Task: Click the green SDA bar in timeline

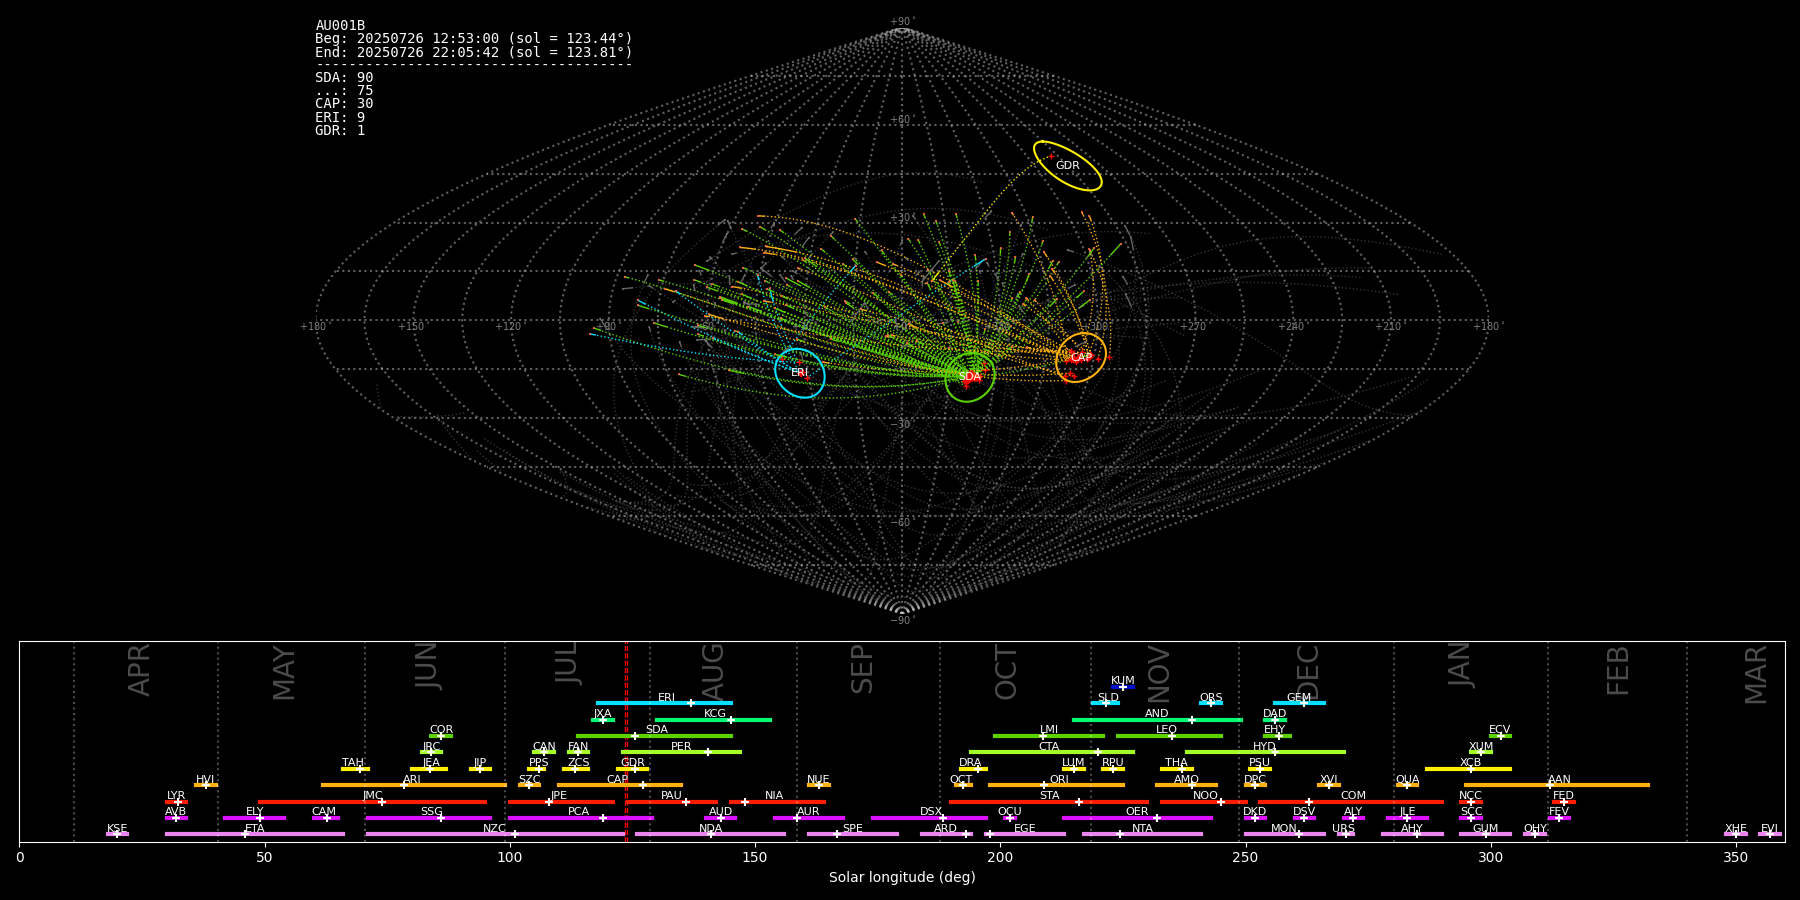Action: [654, 736]
